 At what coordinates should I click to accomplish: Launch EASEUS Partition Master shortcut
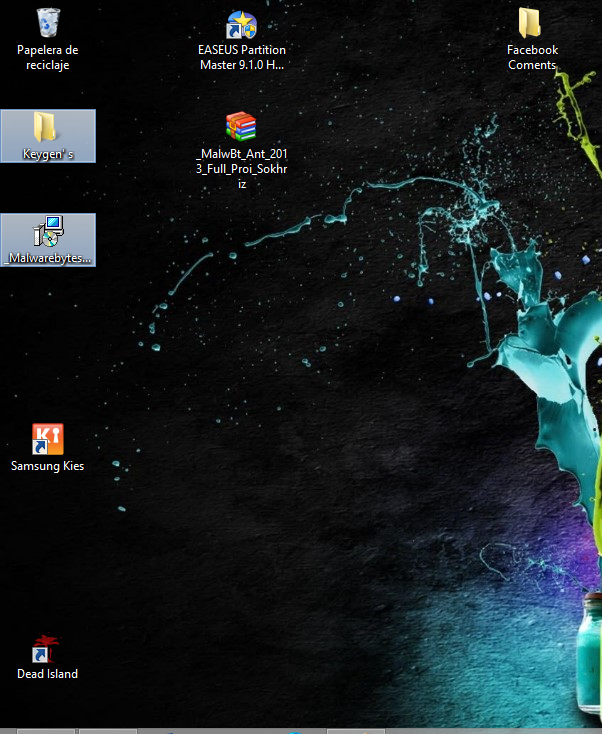pyautogui.click(x=242, y=24)
